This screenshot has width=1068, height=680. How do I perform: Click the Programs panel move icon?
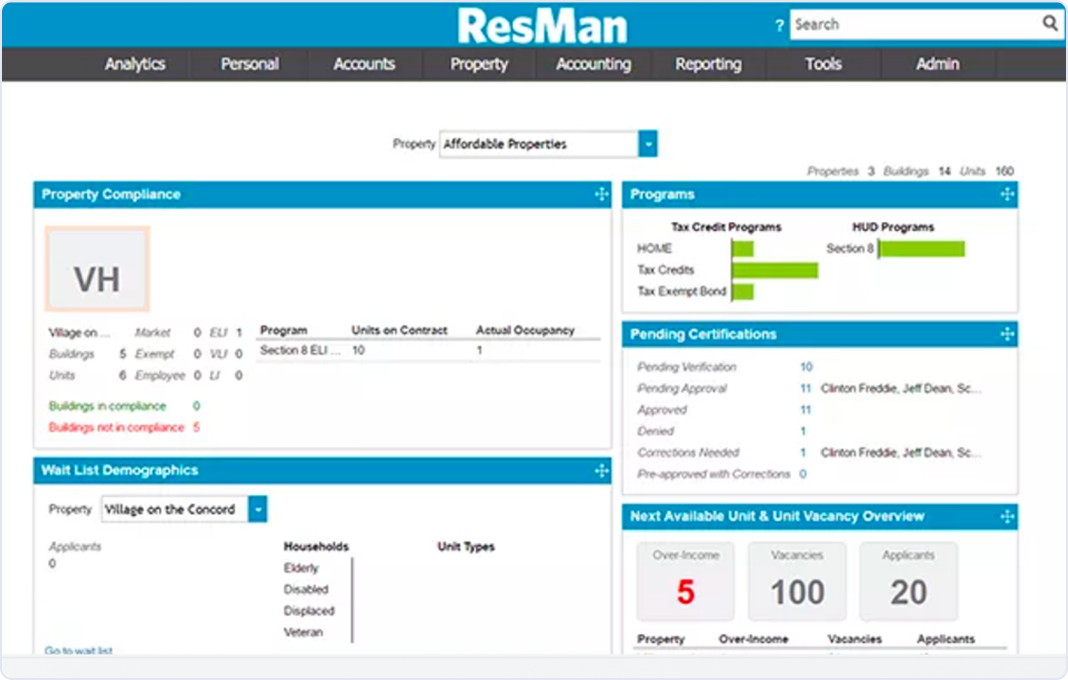tap(1007, 194)
